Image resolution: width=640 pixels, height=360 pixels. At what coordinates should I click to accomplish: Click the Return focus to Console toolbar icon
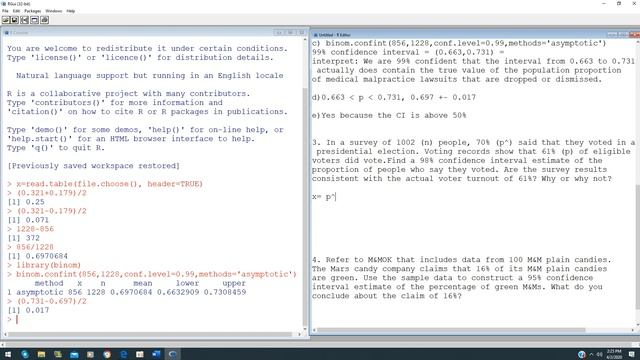click(x=35, y=20)
